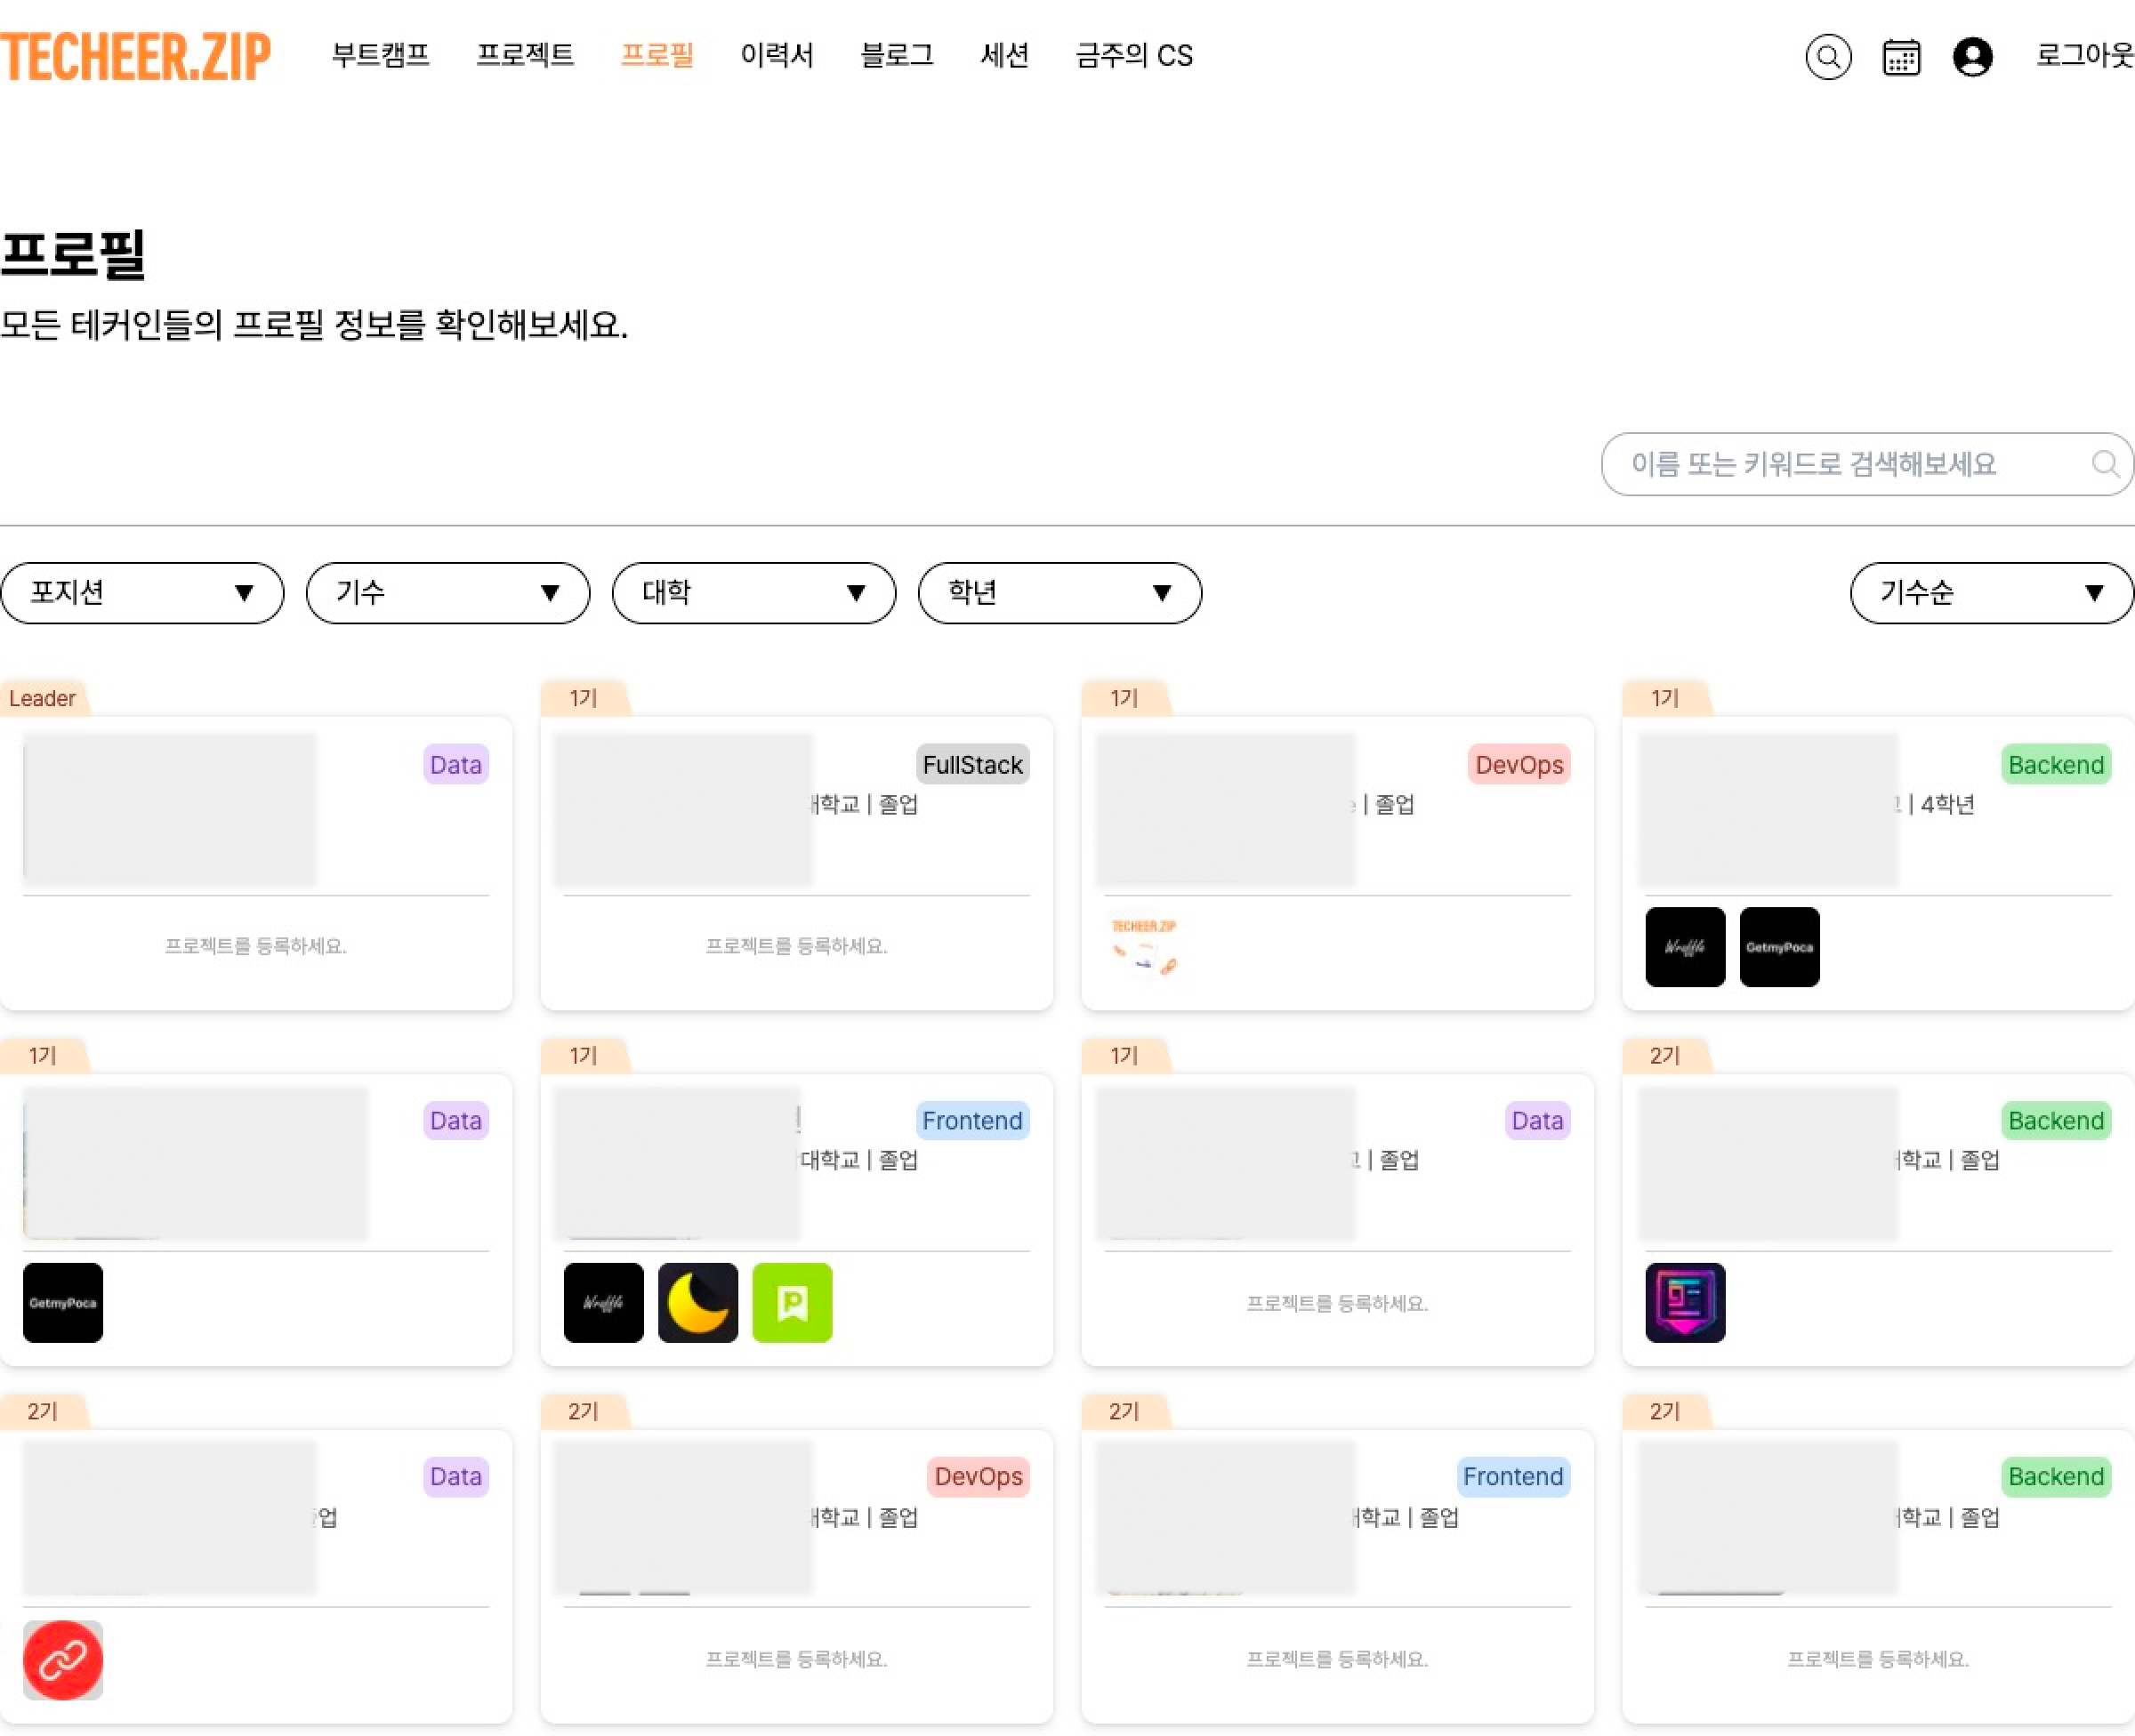Click the header search magnifier icon

pyautogui.click(x=1827, y=56)
